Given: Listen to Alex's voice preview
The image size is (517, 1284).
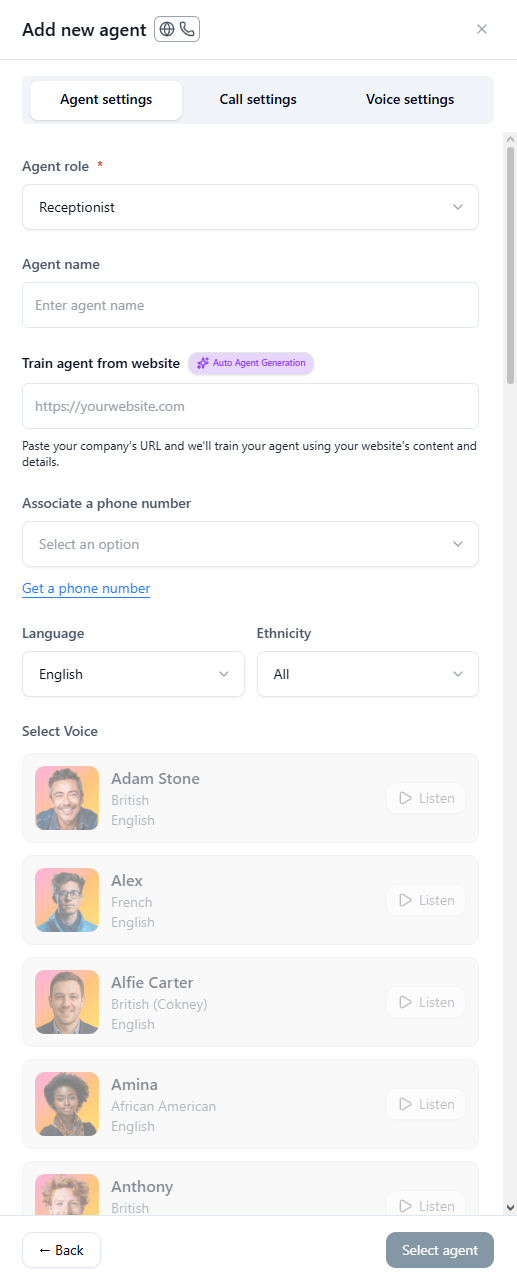Looking at the screenshot, I should (426, 900).
